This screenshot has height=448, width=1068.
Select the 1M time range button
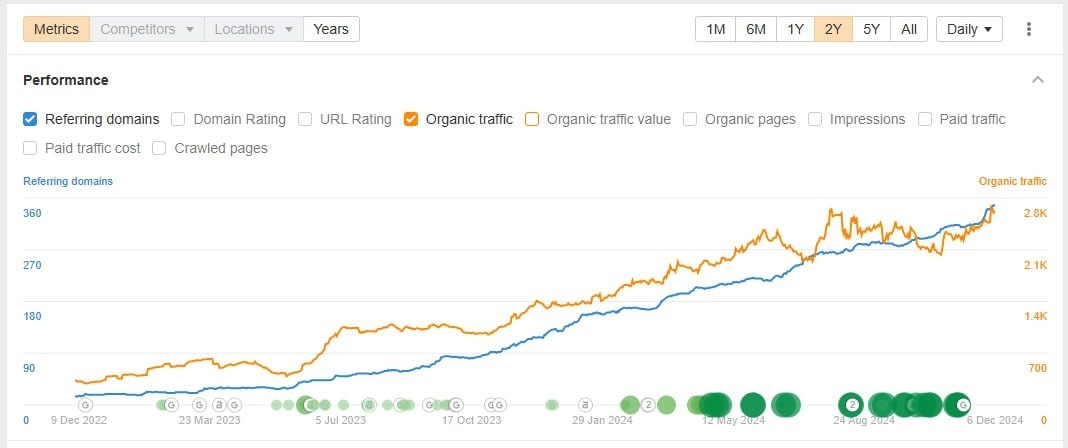tap(715, 29)
